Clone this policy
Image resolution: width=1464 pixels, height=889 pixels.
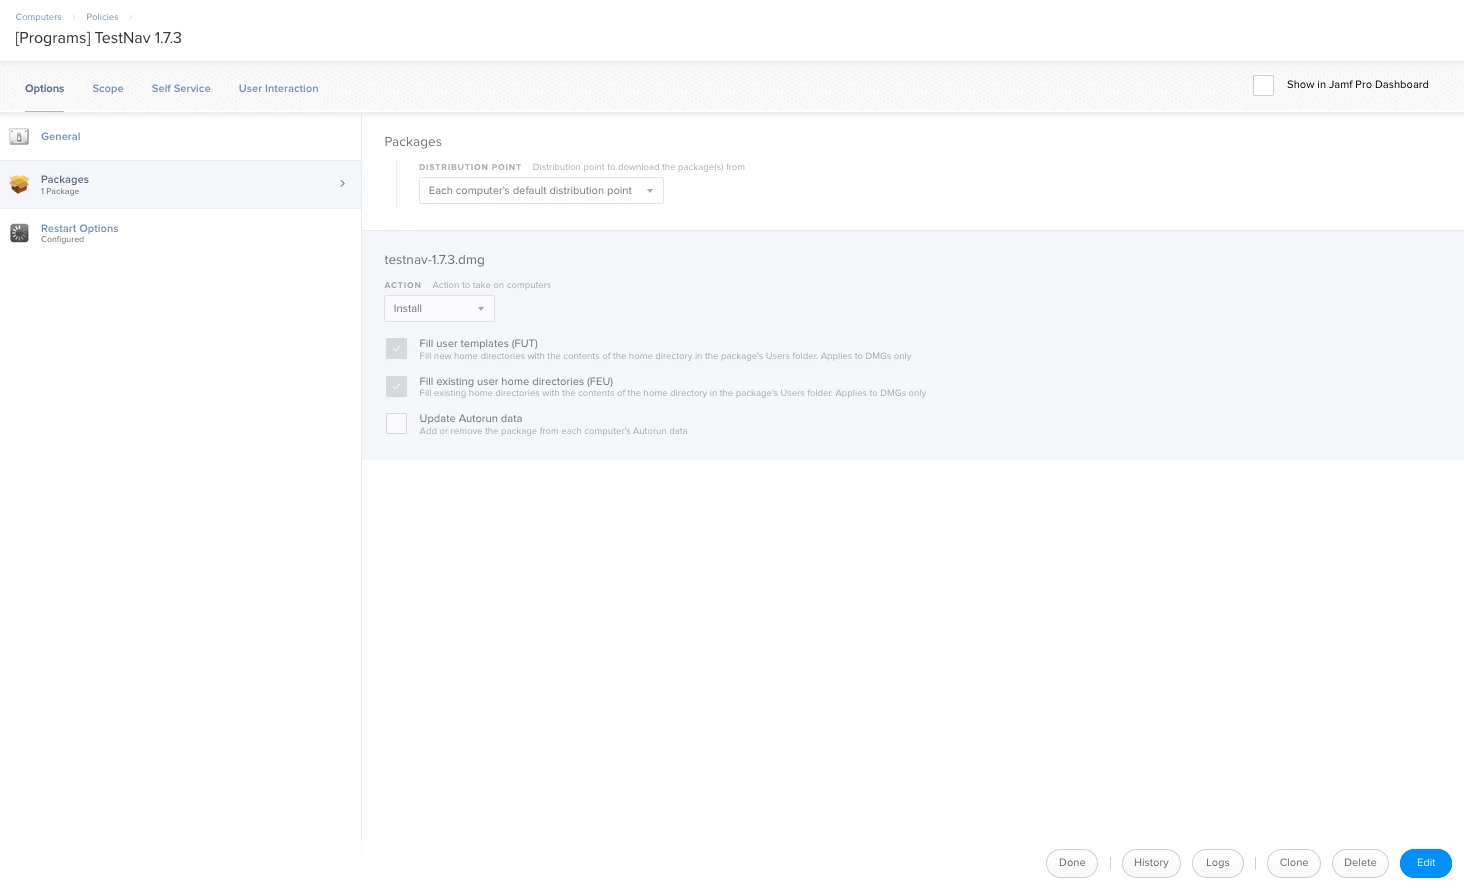coord(1294,863)
